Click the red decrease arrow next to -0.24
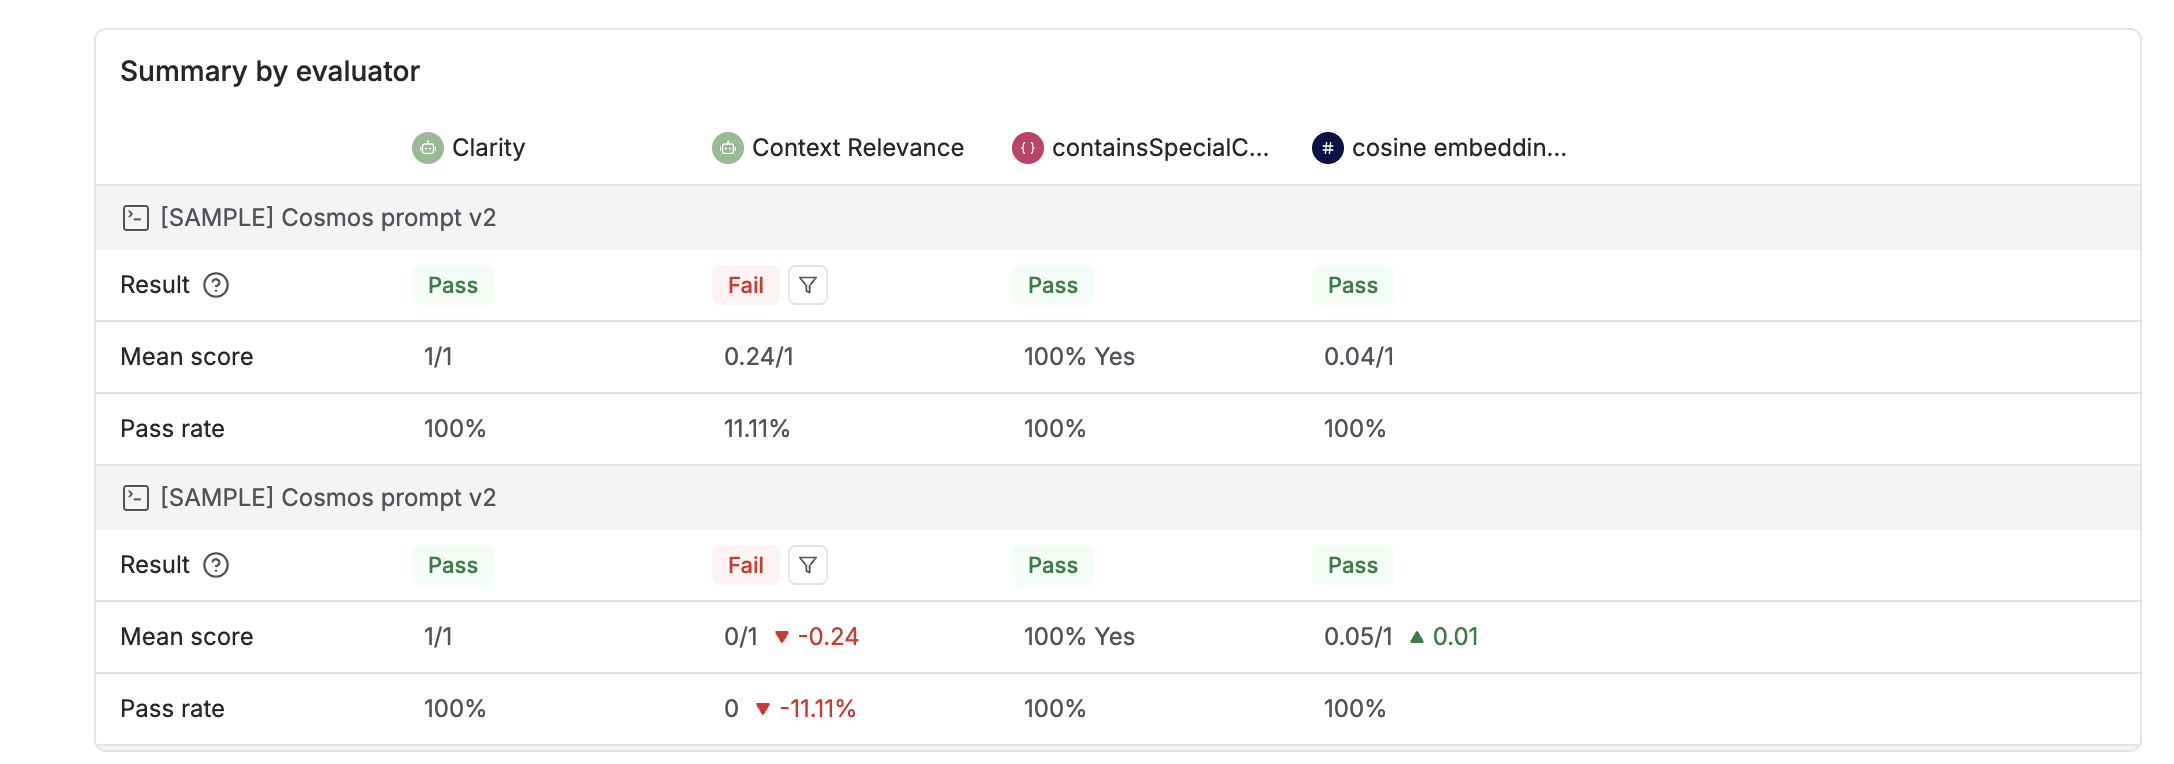Viewport: 2174px width, 764px height. click(x=783, y=636)
